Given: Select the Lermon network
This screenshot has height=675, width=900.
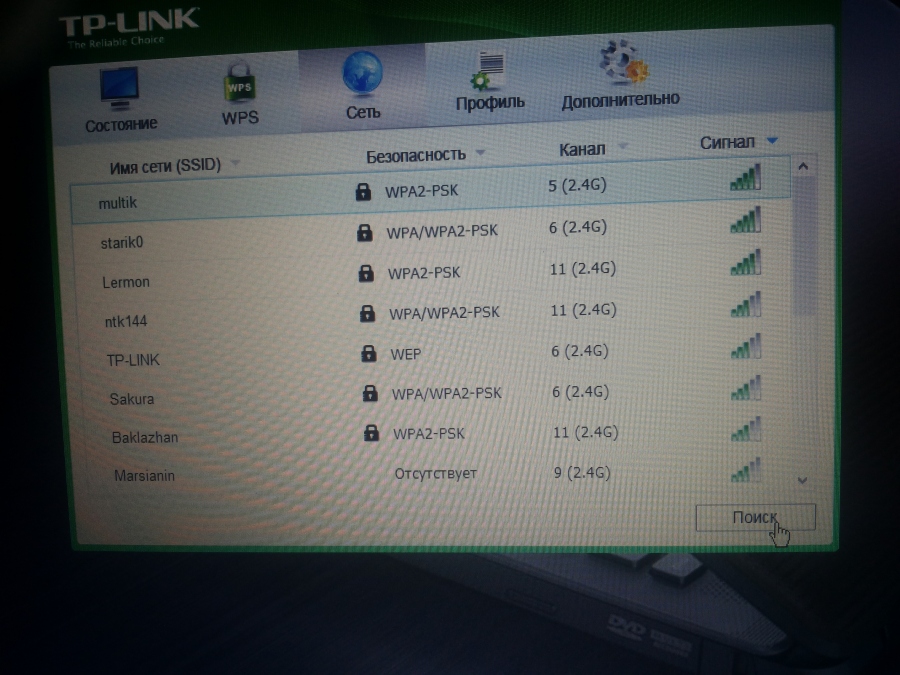Looking at the screenshot, I should pos(126,282).
